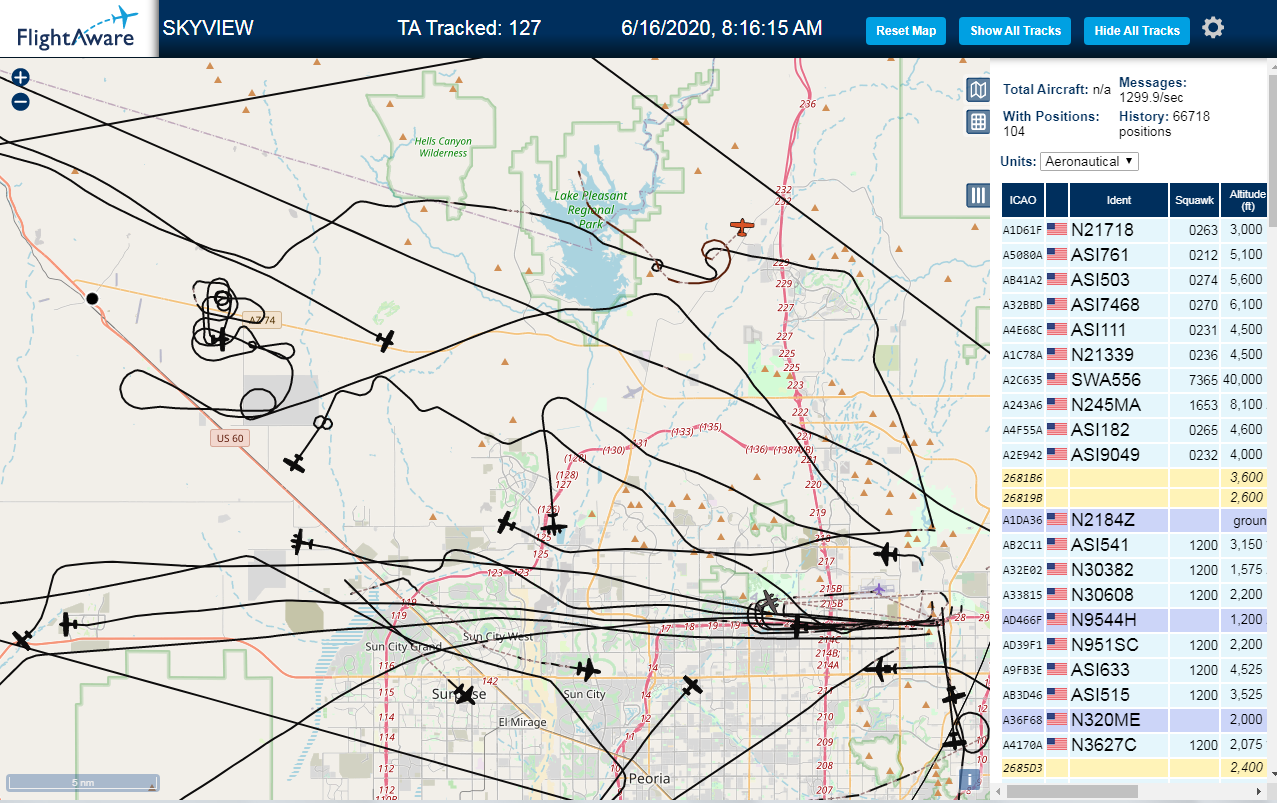Zoom in the map with plus icon
Viewport: 1277px width, 803px height.
[x=20, y=77]
